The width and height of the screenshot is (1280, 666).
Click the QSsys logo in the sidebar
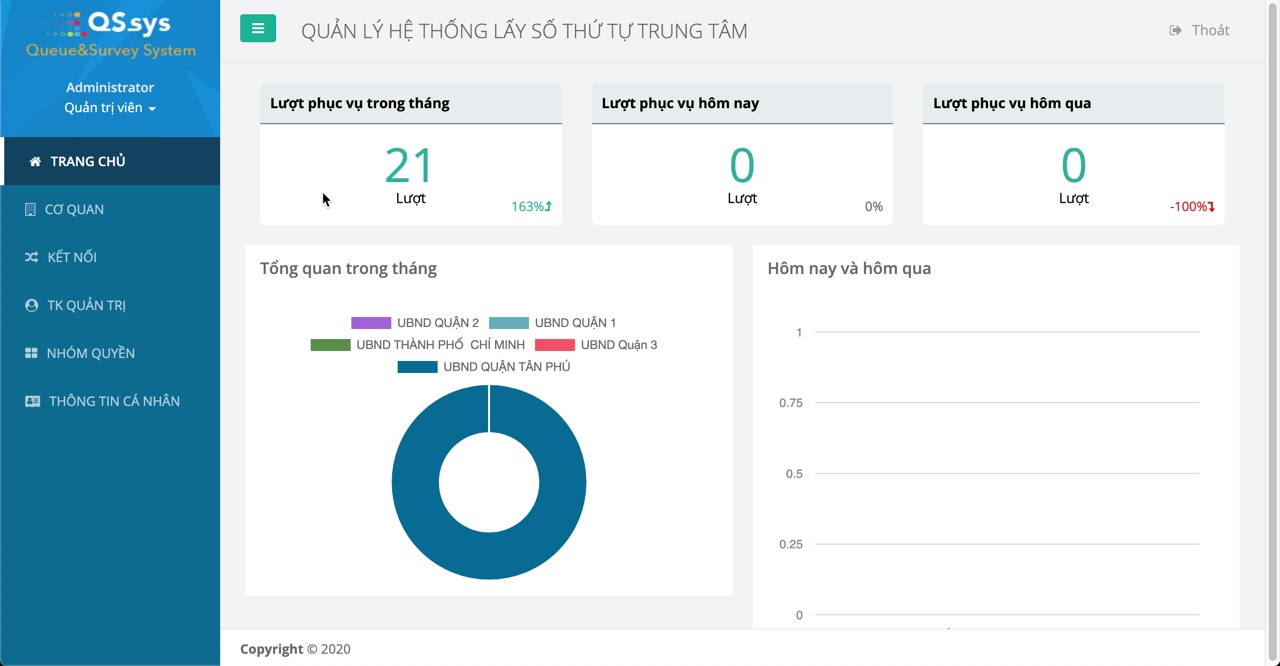[110, 35]
